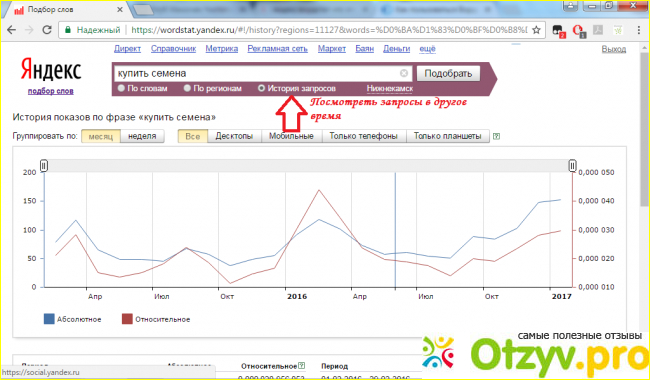Switch to the Мобильные tab
This screenshot has width=650, height=380.
point(291,136)
